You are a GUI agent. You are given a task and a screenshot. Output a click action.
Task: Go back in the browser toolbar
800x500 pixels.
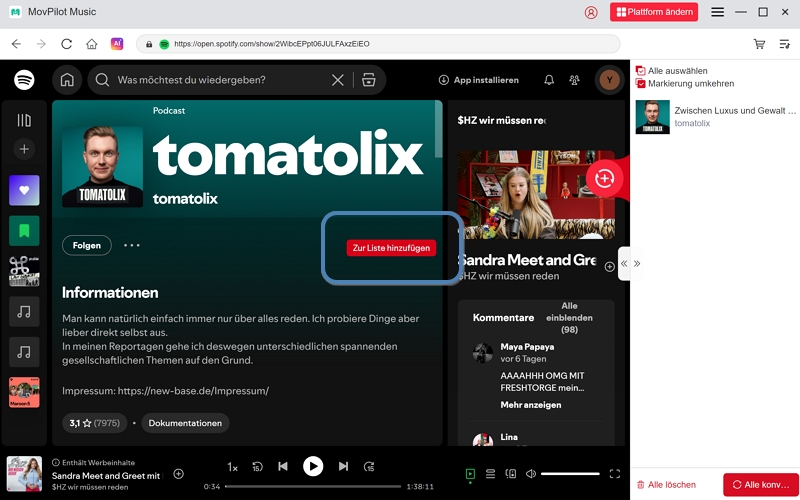pyautogui.click(x=16, y=44)
